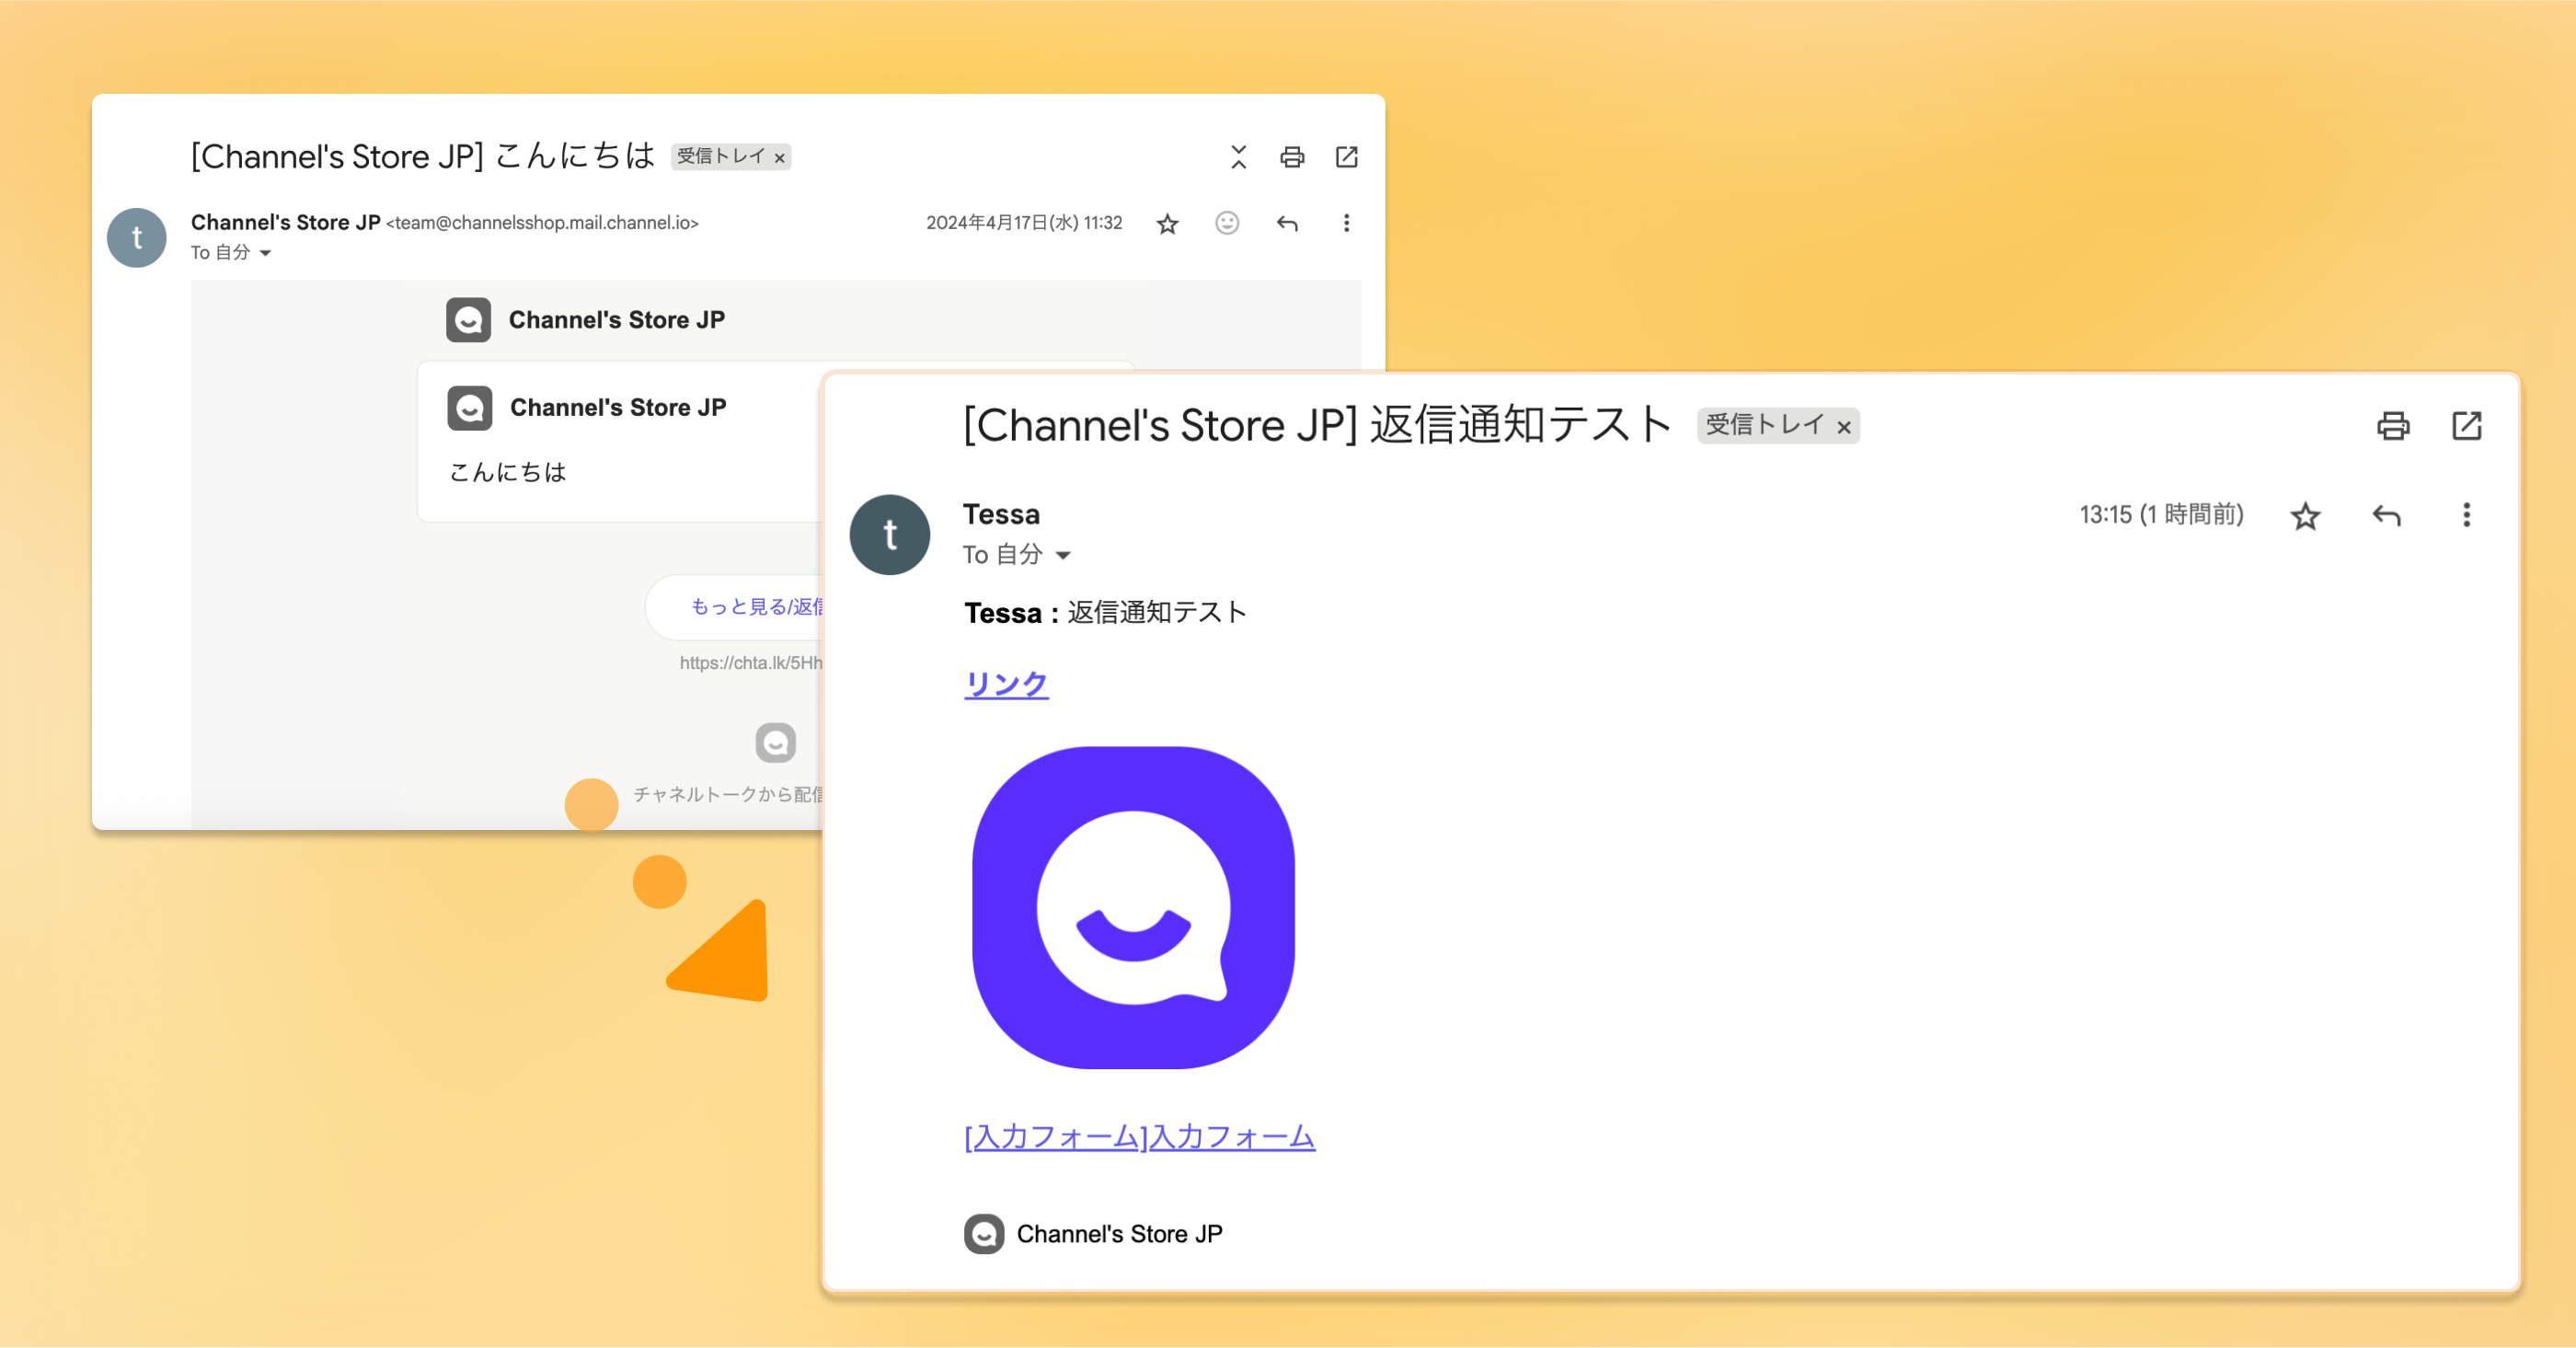This screenshot has height=1348, width=2576.
Task: Star the message from Tessa
Action: (2305, 516)
